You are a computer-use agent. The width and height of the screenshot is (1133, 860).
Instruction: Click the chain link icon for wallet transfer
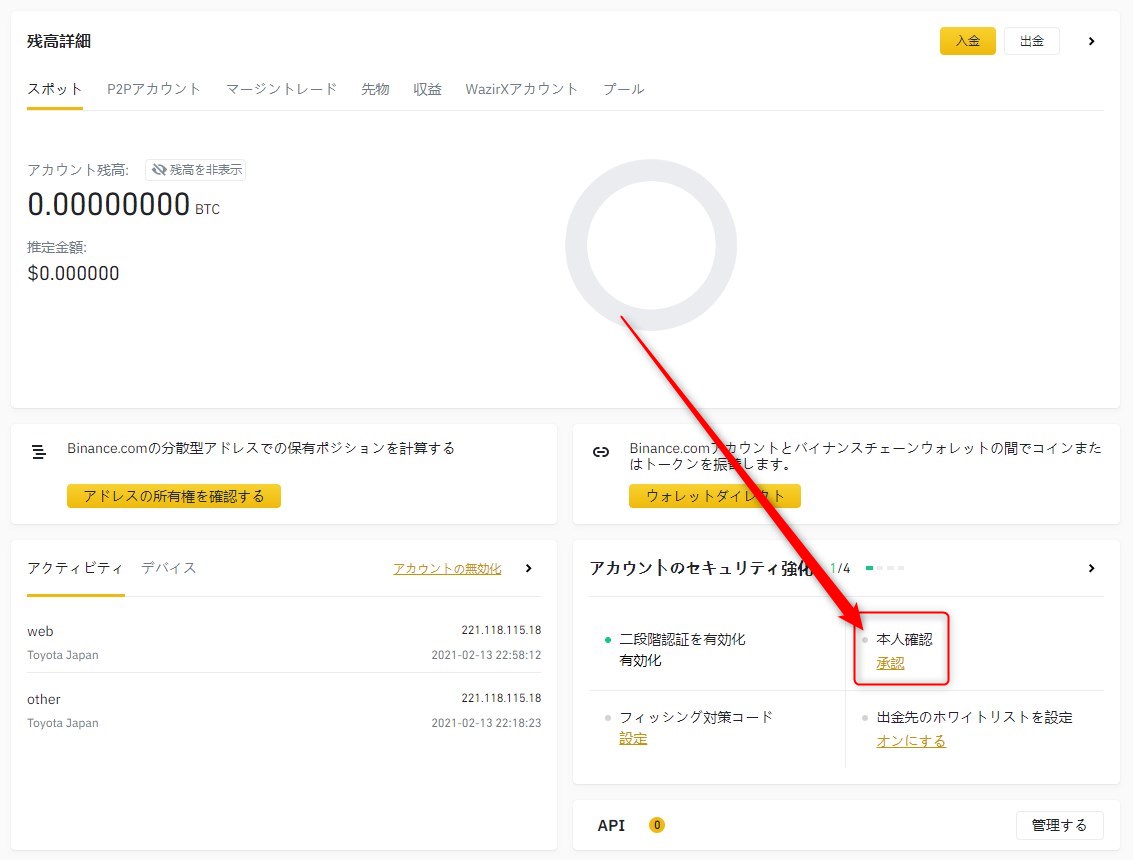click(x=601, y=452)
